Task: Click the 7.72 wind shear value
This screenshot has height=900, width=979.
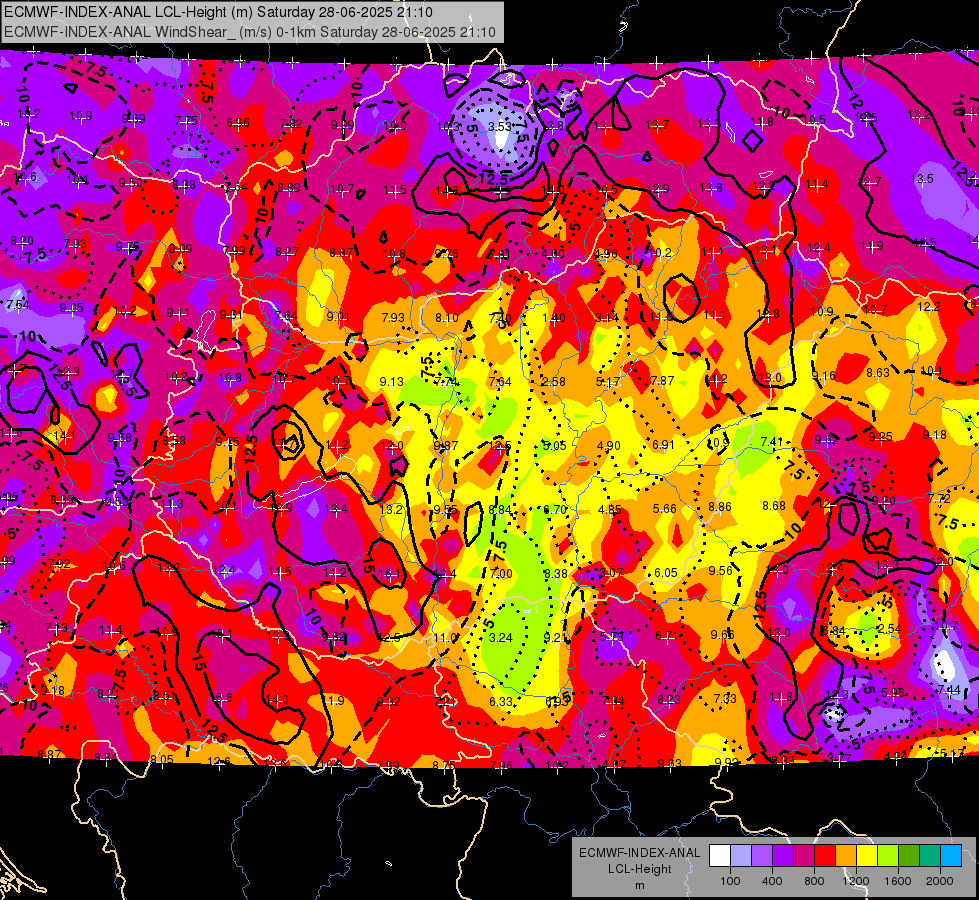Action: tap(939, 499)
